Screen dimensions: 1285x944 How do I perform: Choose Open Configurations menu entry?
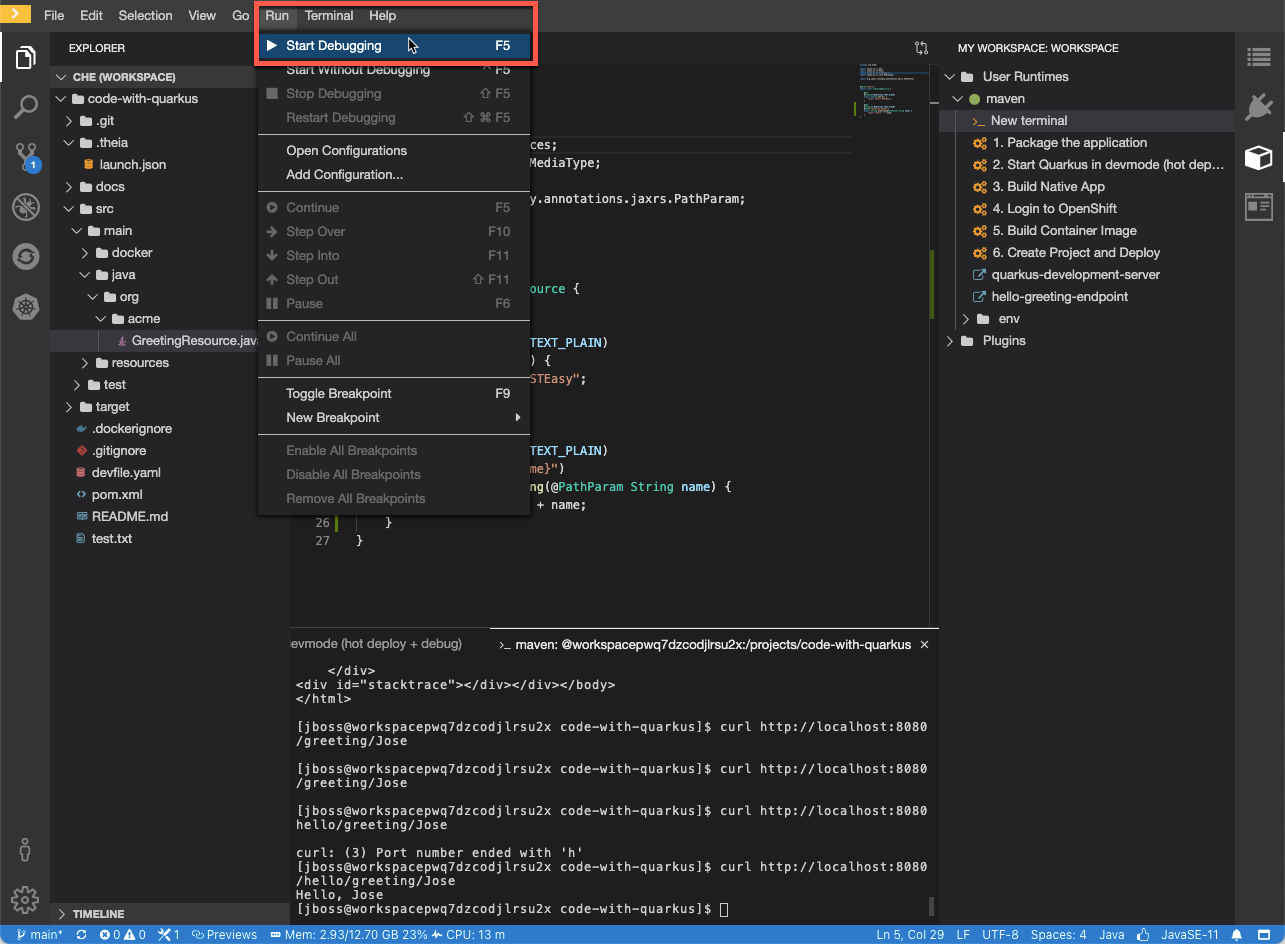393,151
